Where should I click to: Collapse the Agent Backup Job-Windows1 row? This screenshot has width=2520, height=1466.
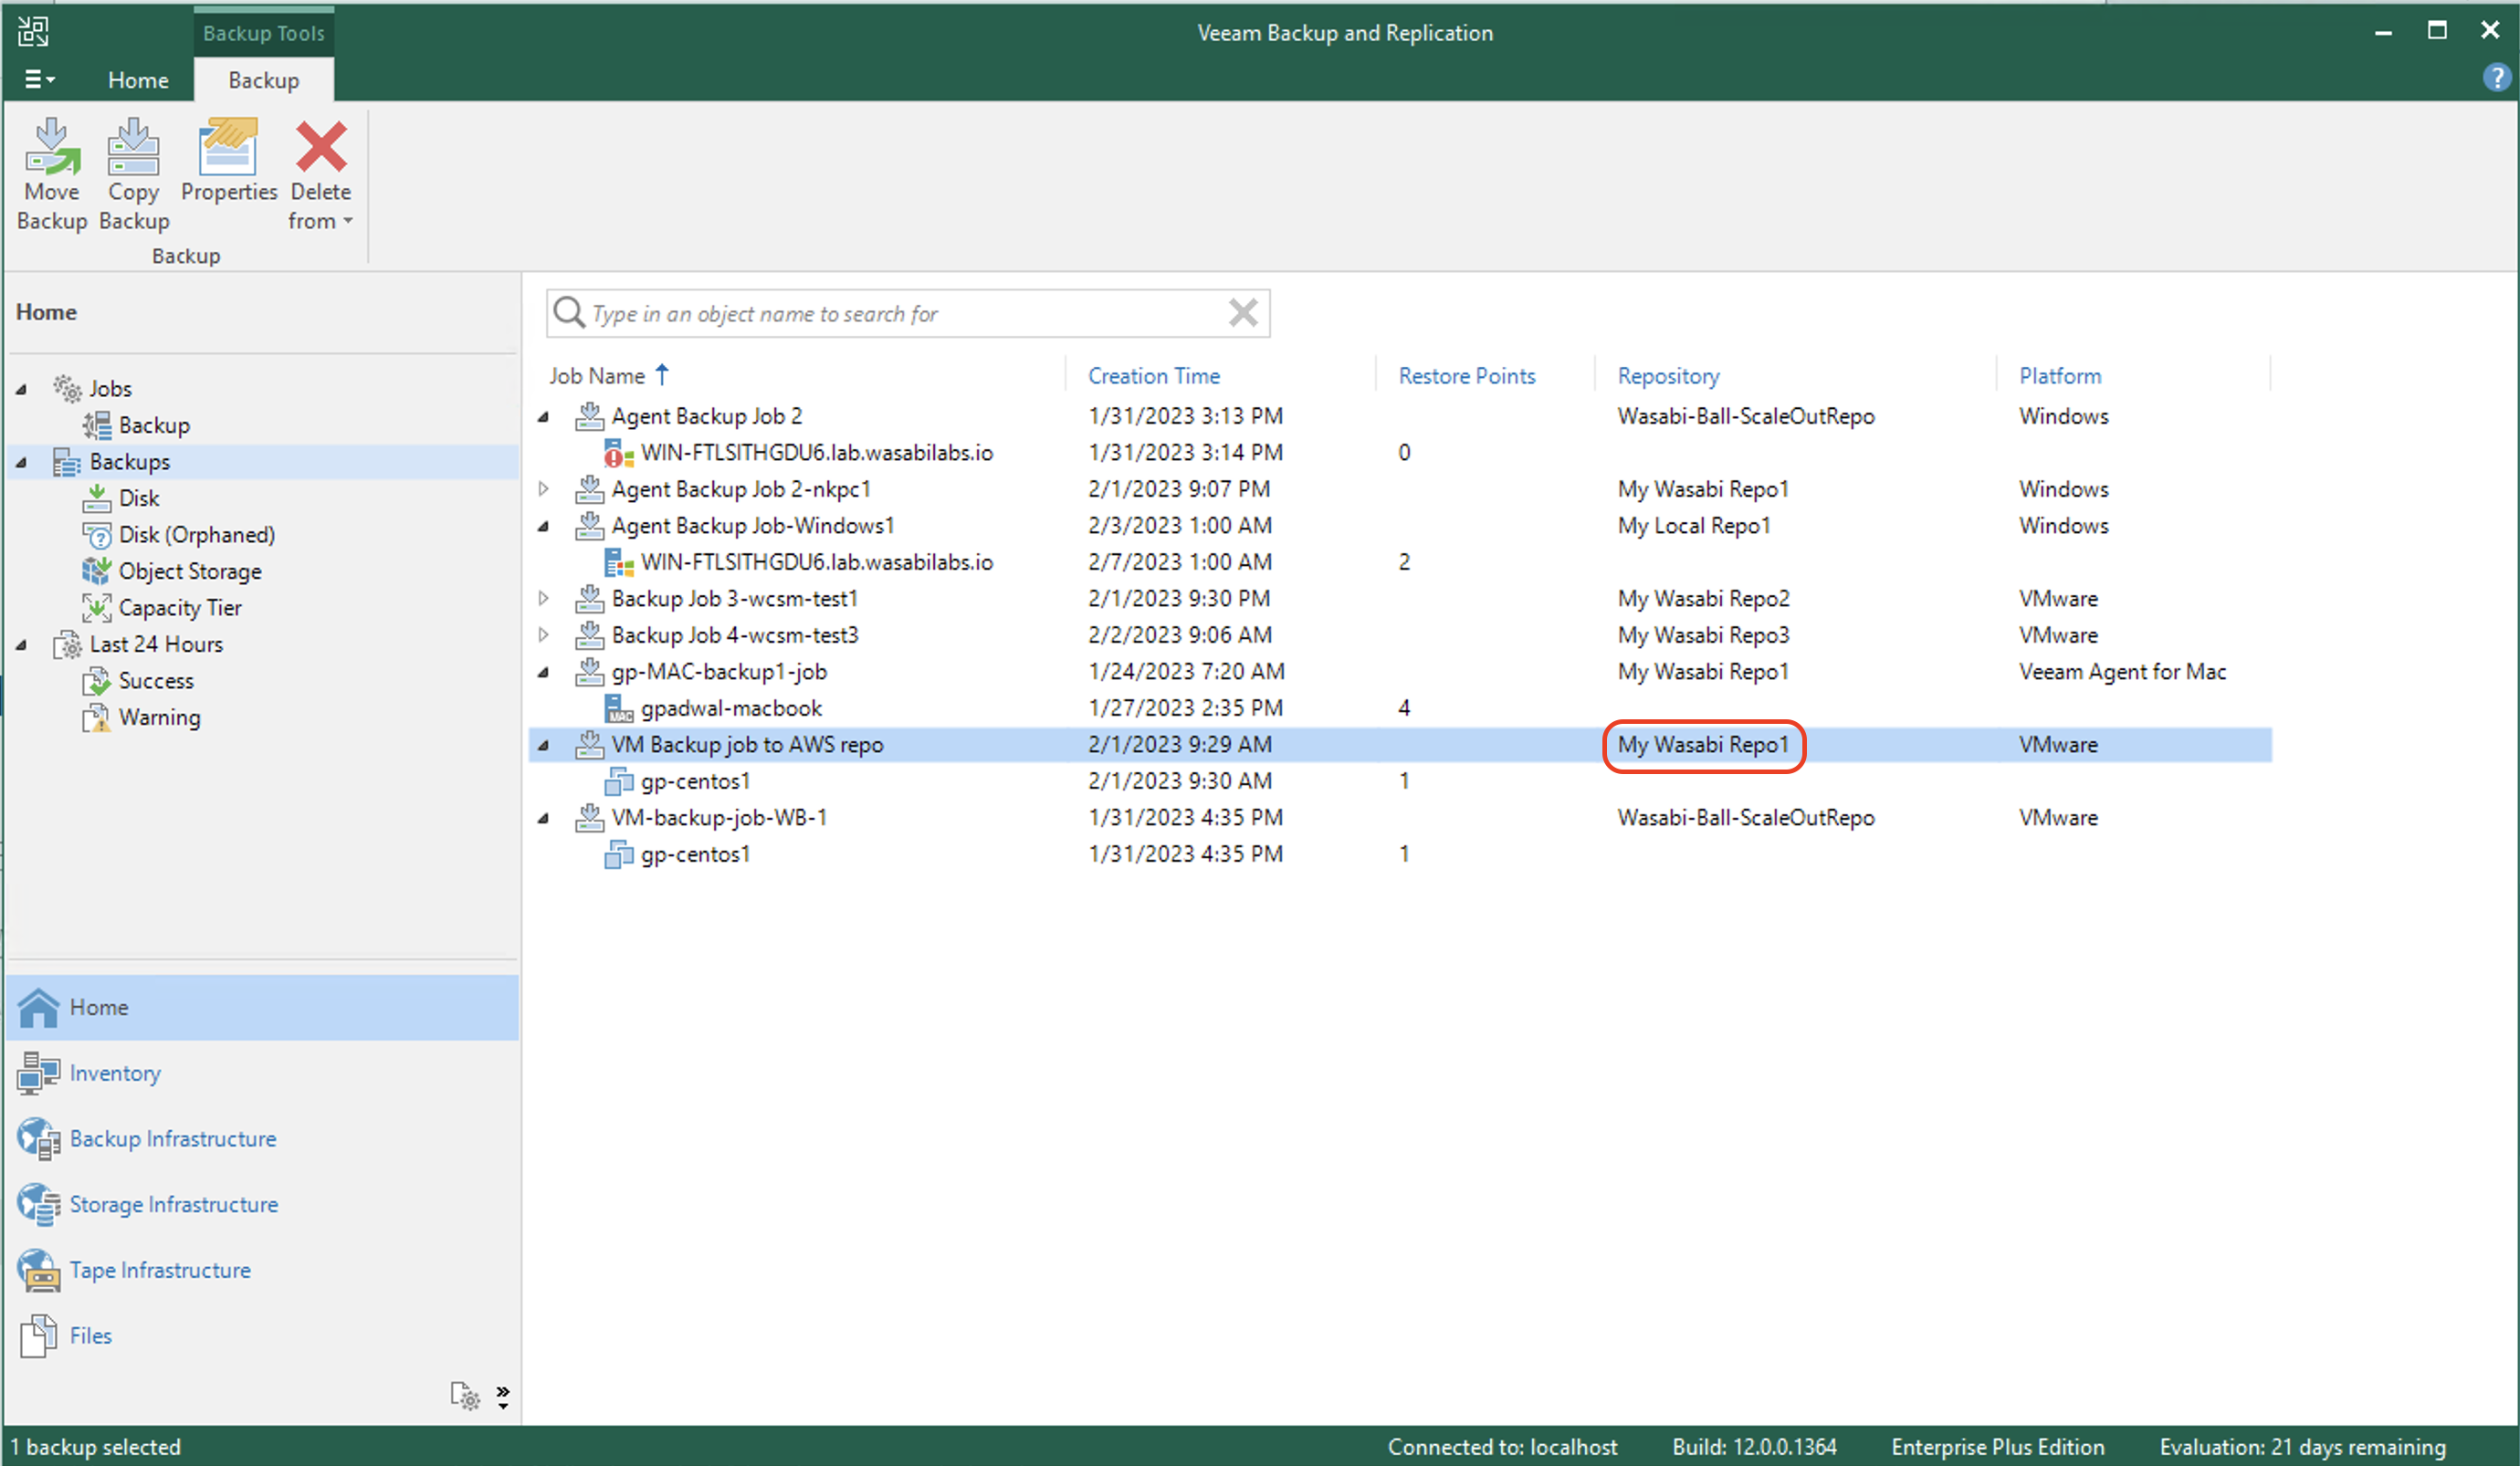543,526
